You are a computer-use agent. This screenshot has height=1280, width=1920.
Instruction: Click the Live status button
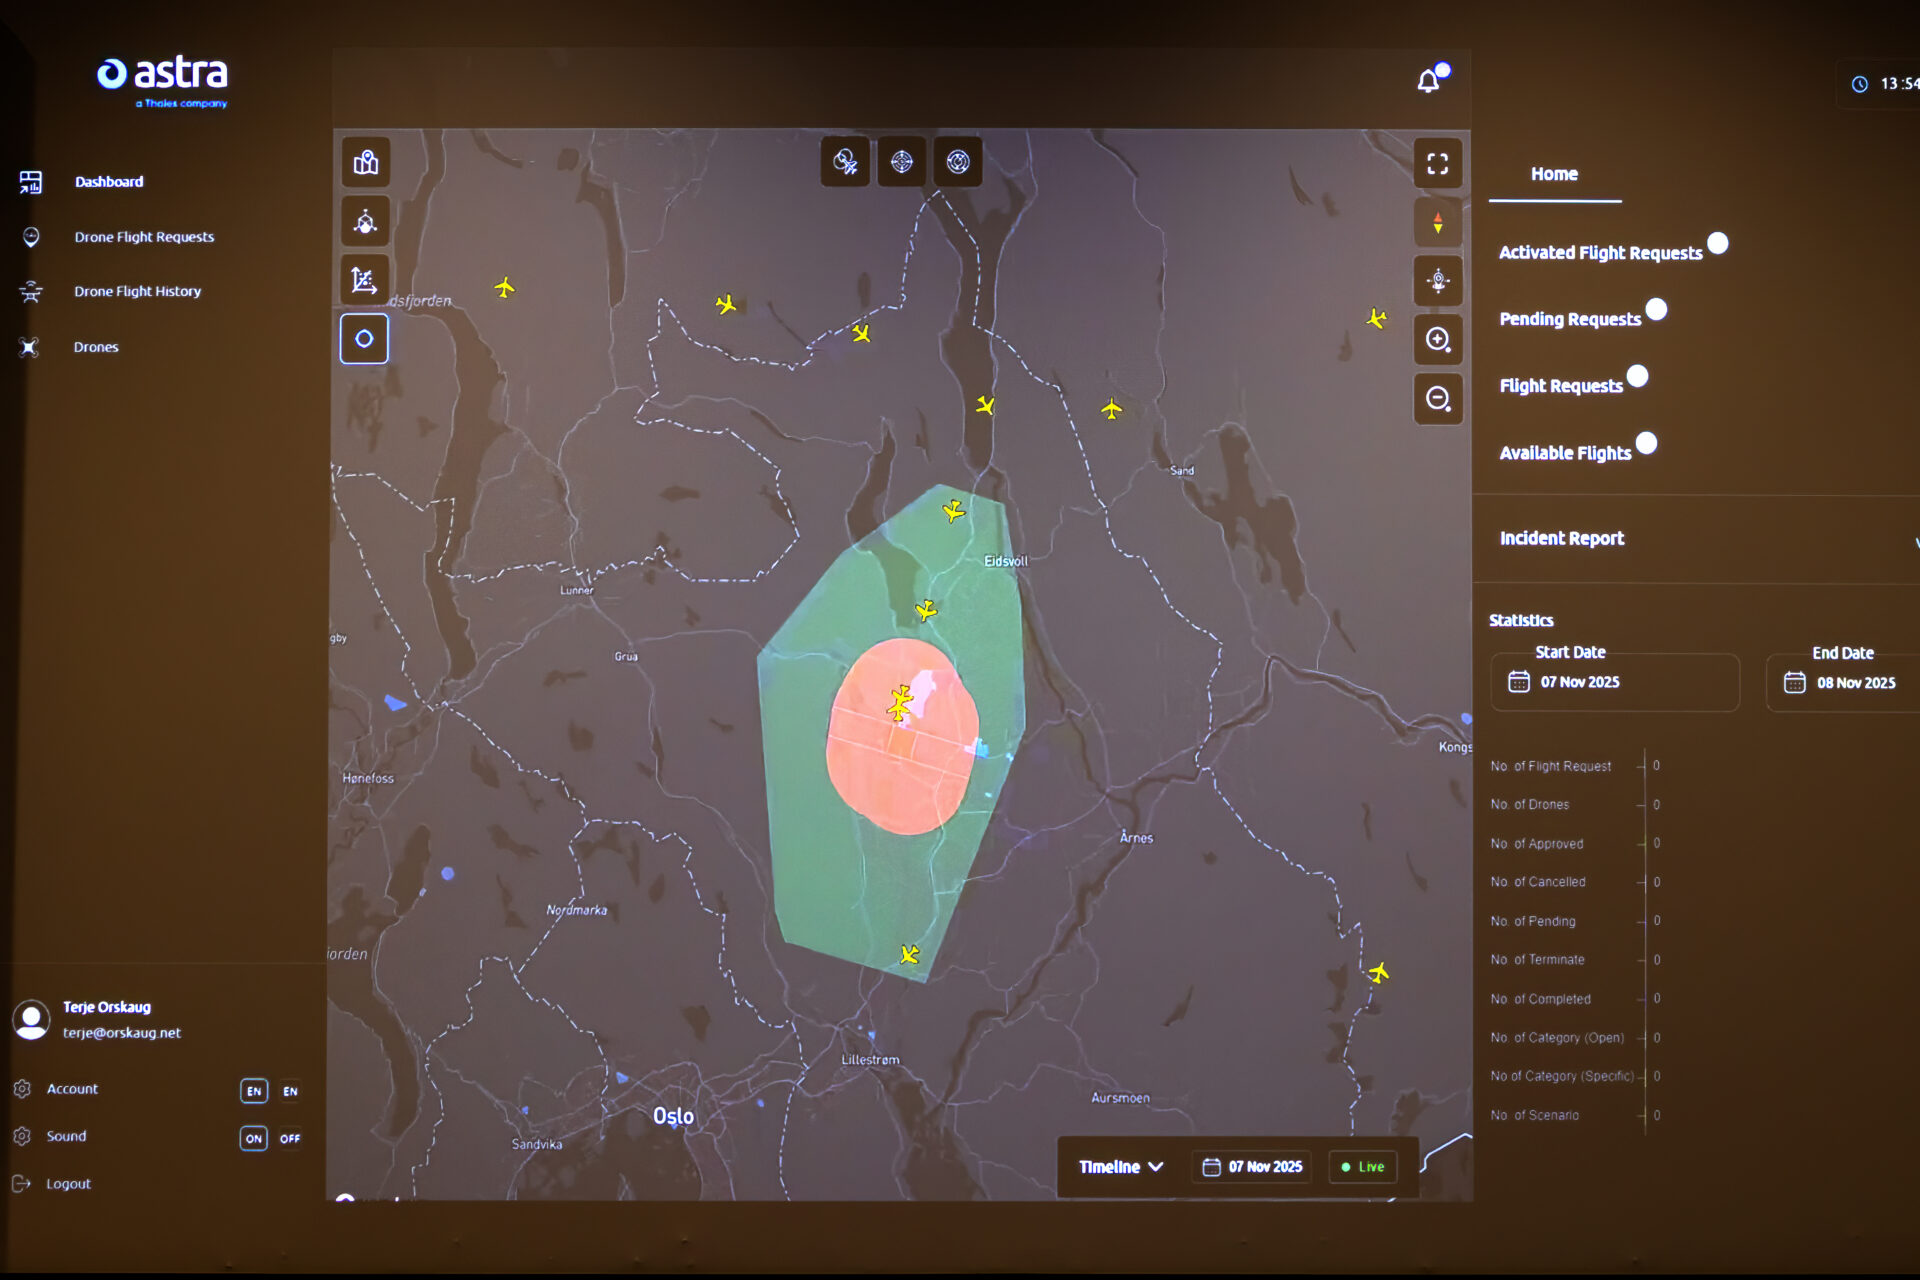pos(1363,1167)
